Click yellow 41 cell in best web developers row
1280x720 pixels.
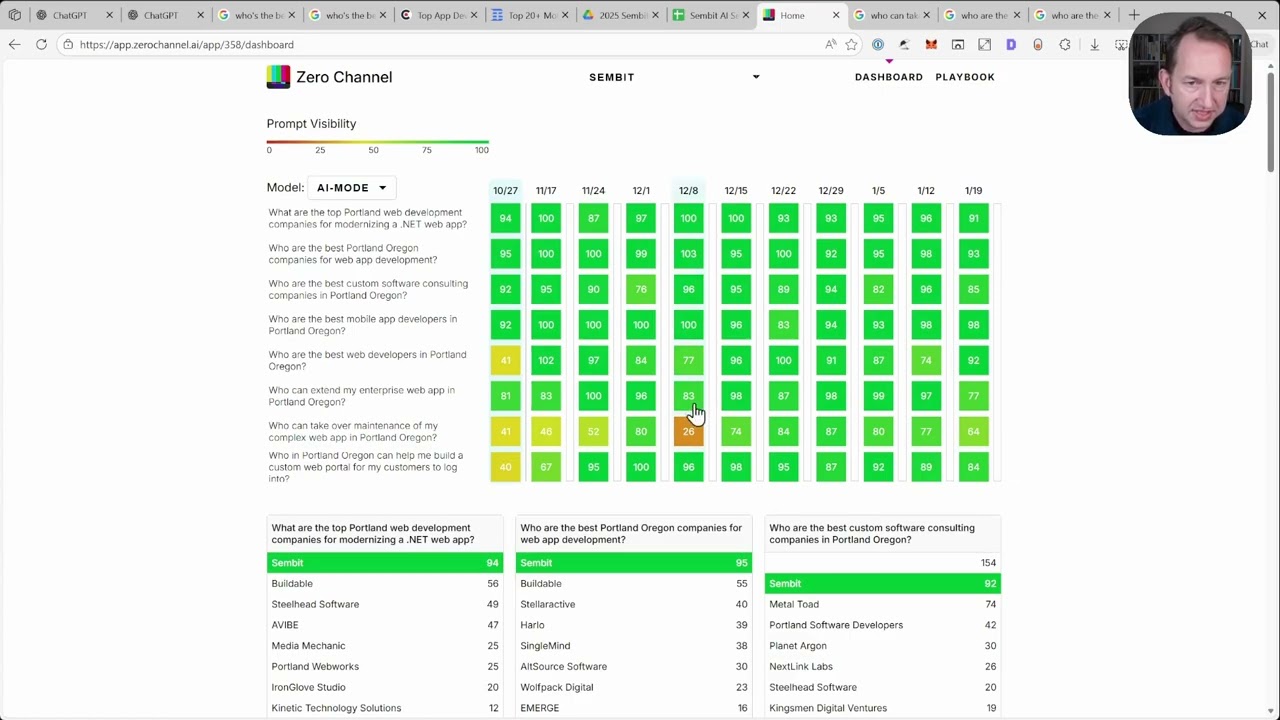(505, 360)
